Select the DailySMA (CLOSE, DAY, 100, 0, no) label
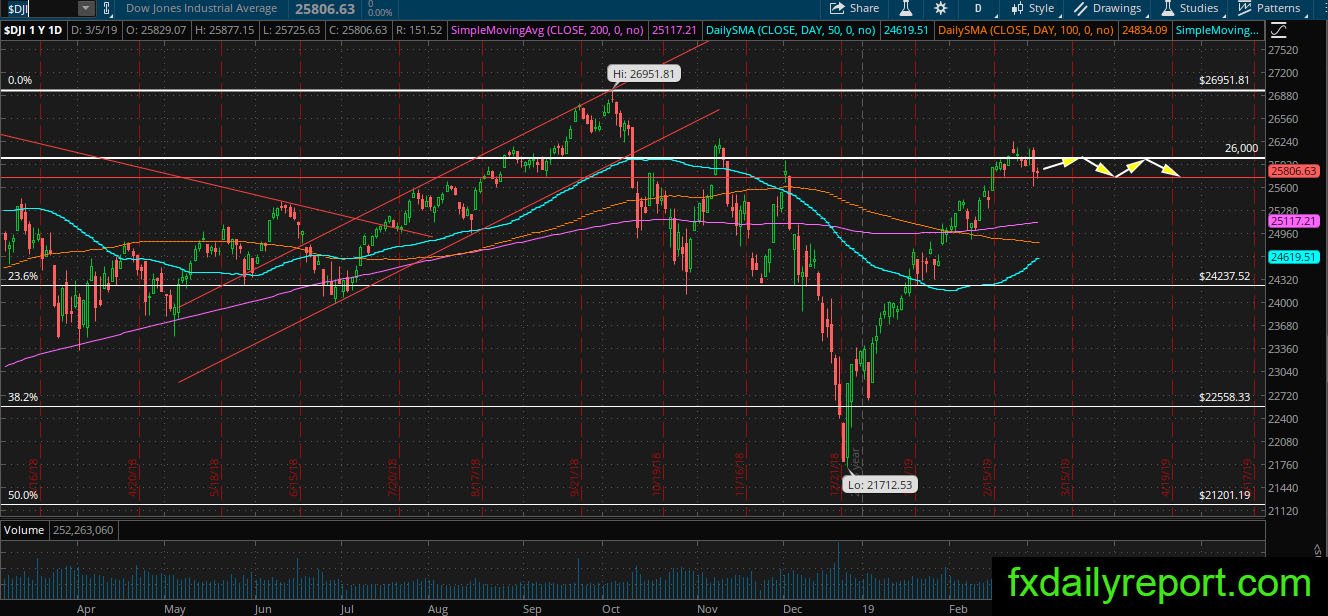The height and width of the screenshot is (616, 1328). 1027,31
